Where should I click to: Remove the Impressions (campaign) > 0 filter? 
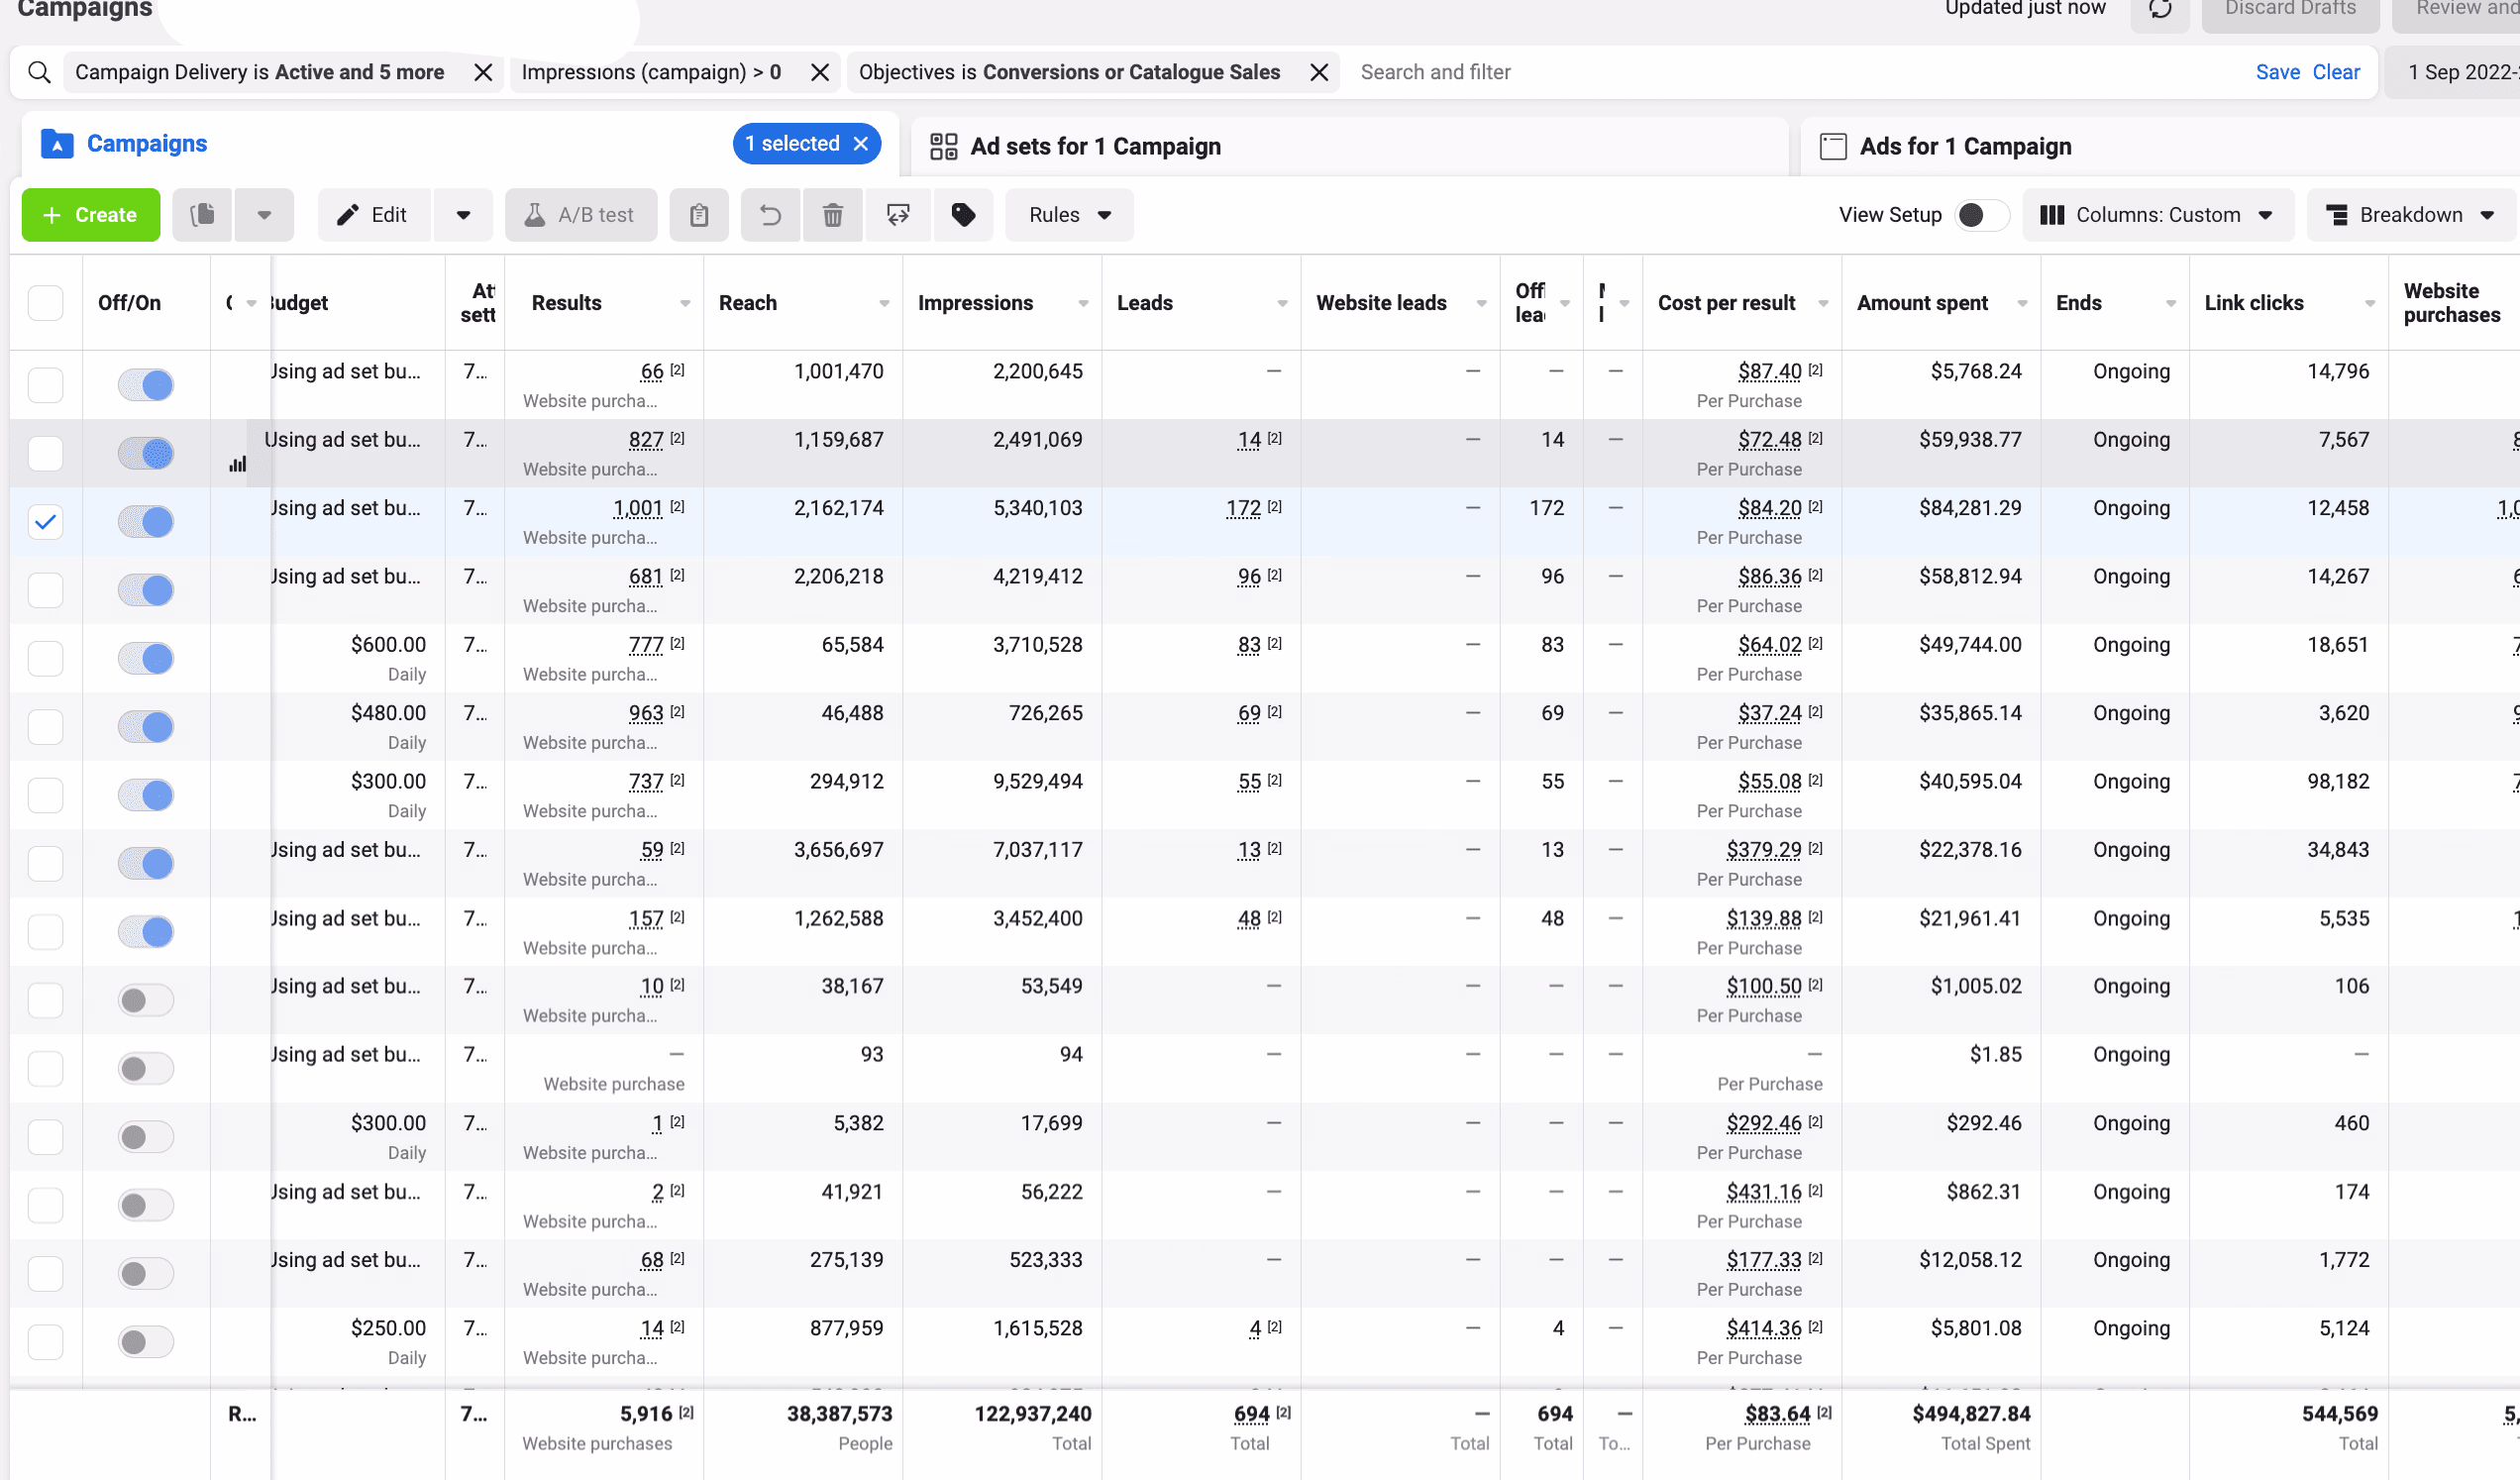(820, 72)
